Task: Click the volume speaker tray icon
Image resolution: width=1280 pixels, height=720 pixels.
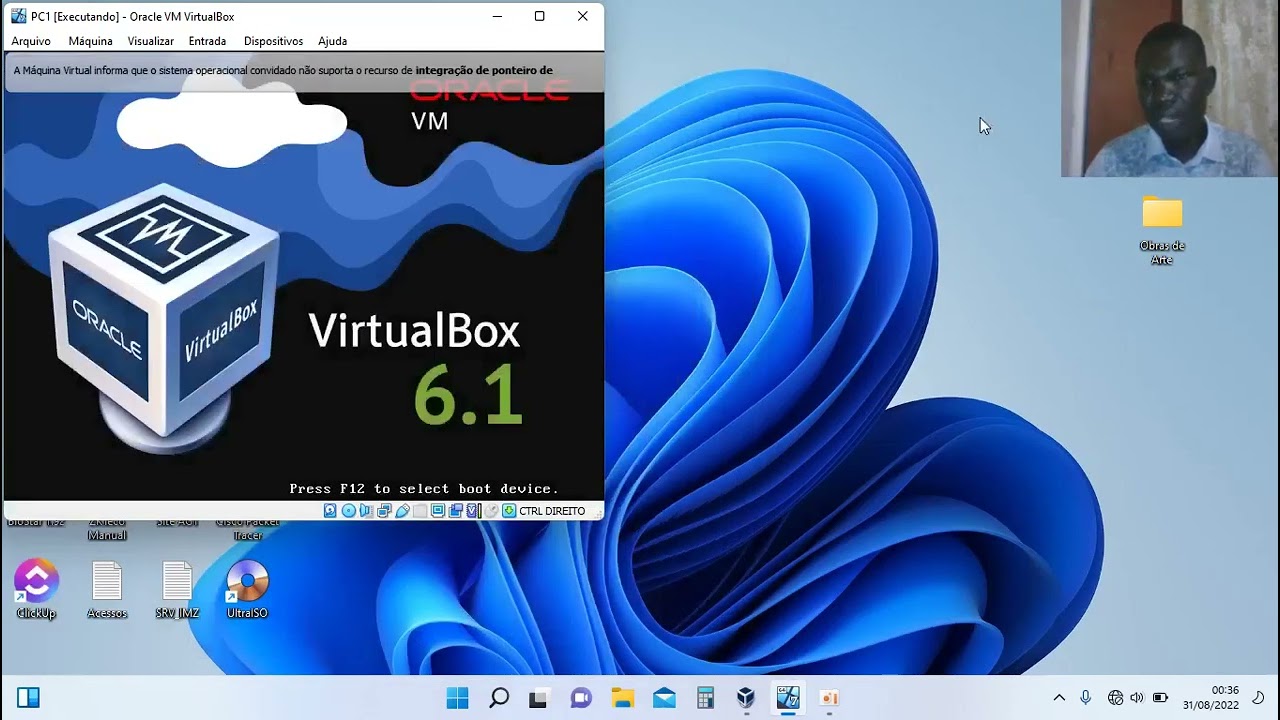Action: pyautogui.click(x=1137, y=697)
